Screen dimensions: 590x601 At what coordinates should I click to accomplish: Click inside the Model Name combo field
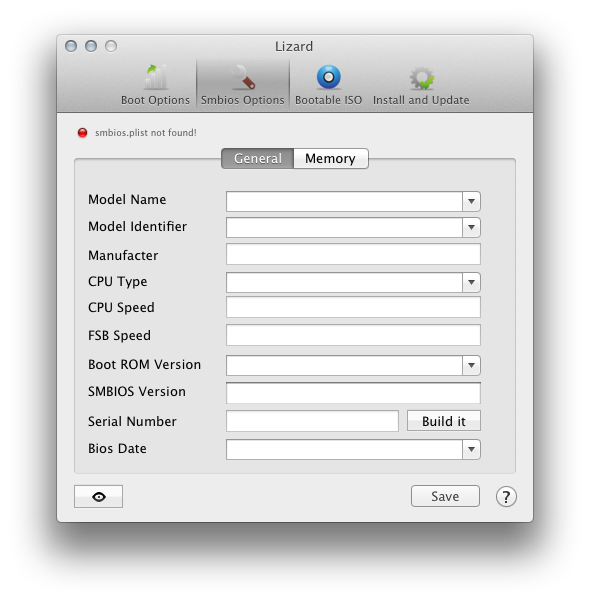point(344,201)
